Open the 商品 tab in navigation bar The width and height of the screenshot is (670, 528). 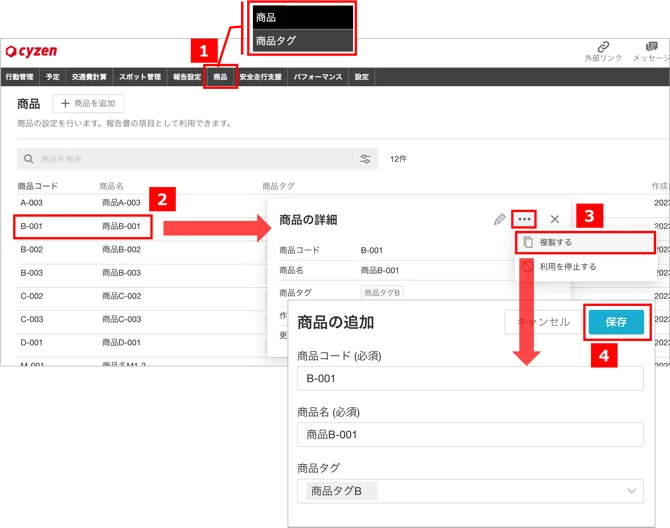[x=220, y=77]
